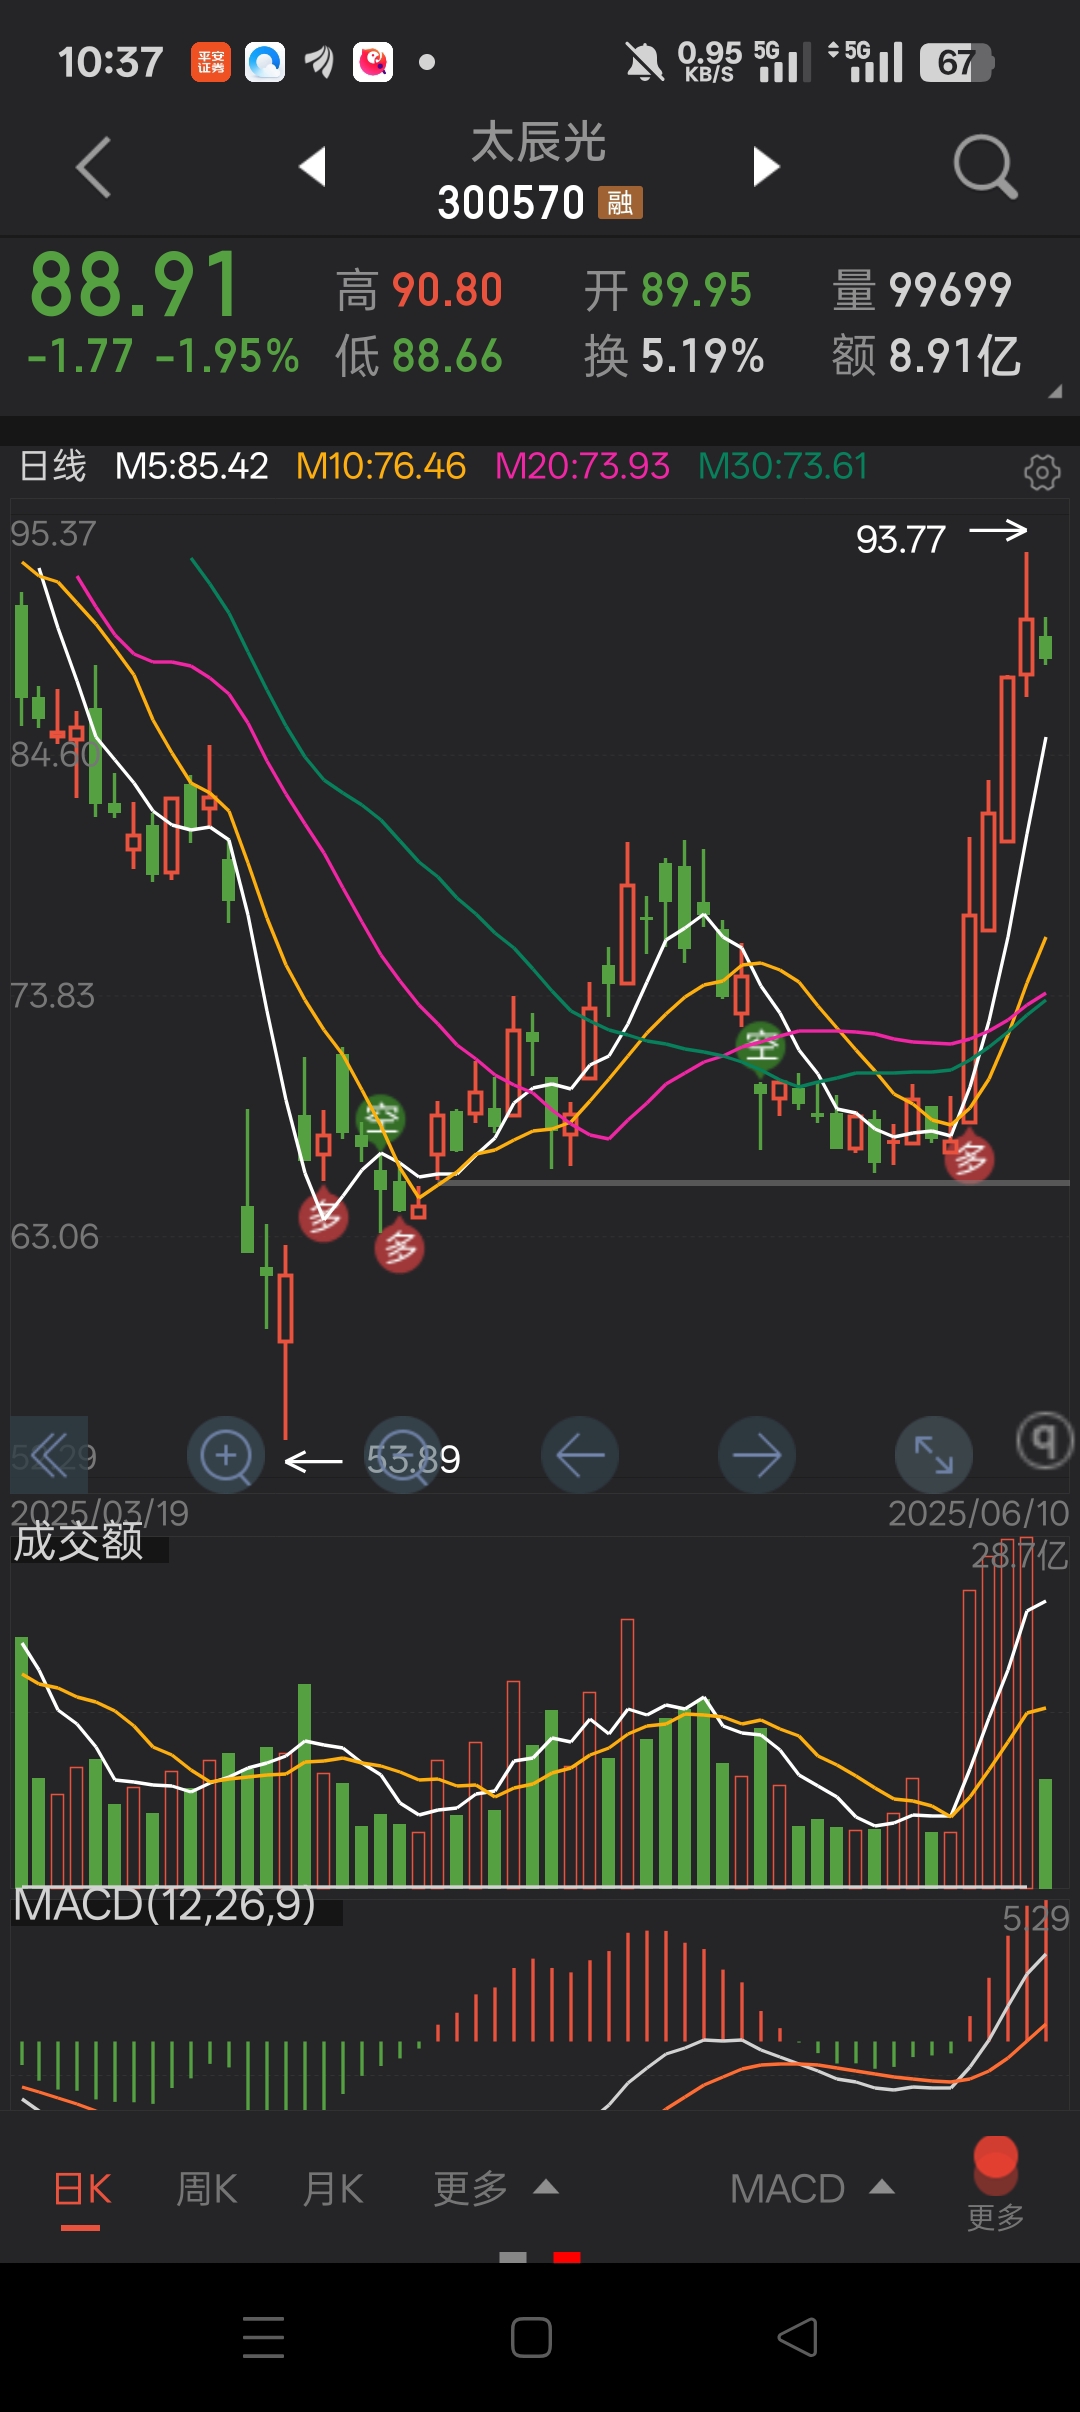Tap the high price 93.77 label
The height and width of the screenshot is (2412, 1080).
click(x=900, y=540)
